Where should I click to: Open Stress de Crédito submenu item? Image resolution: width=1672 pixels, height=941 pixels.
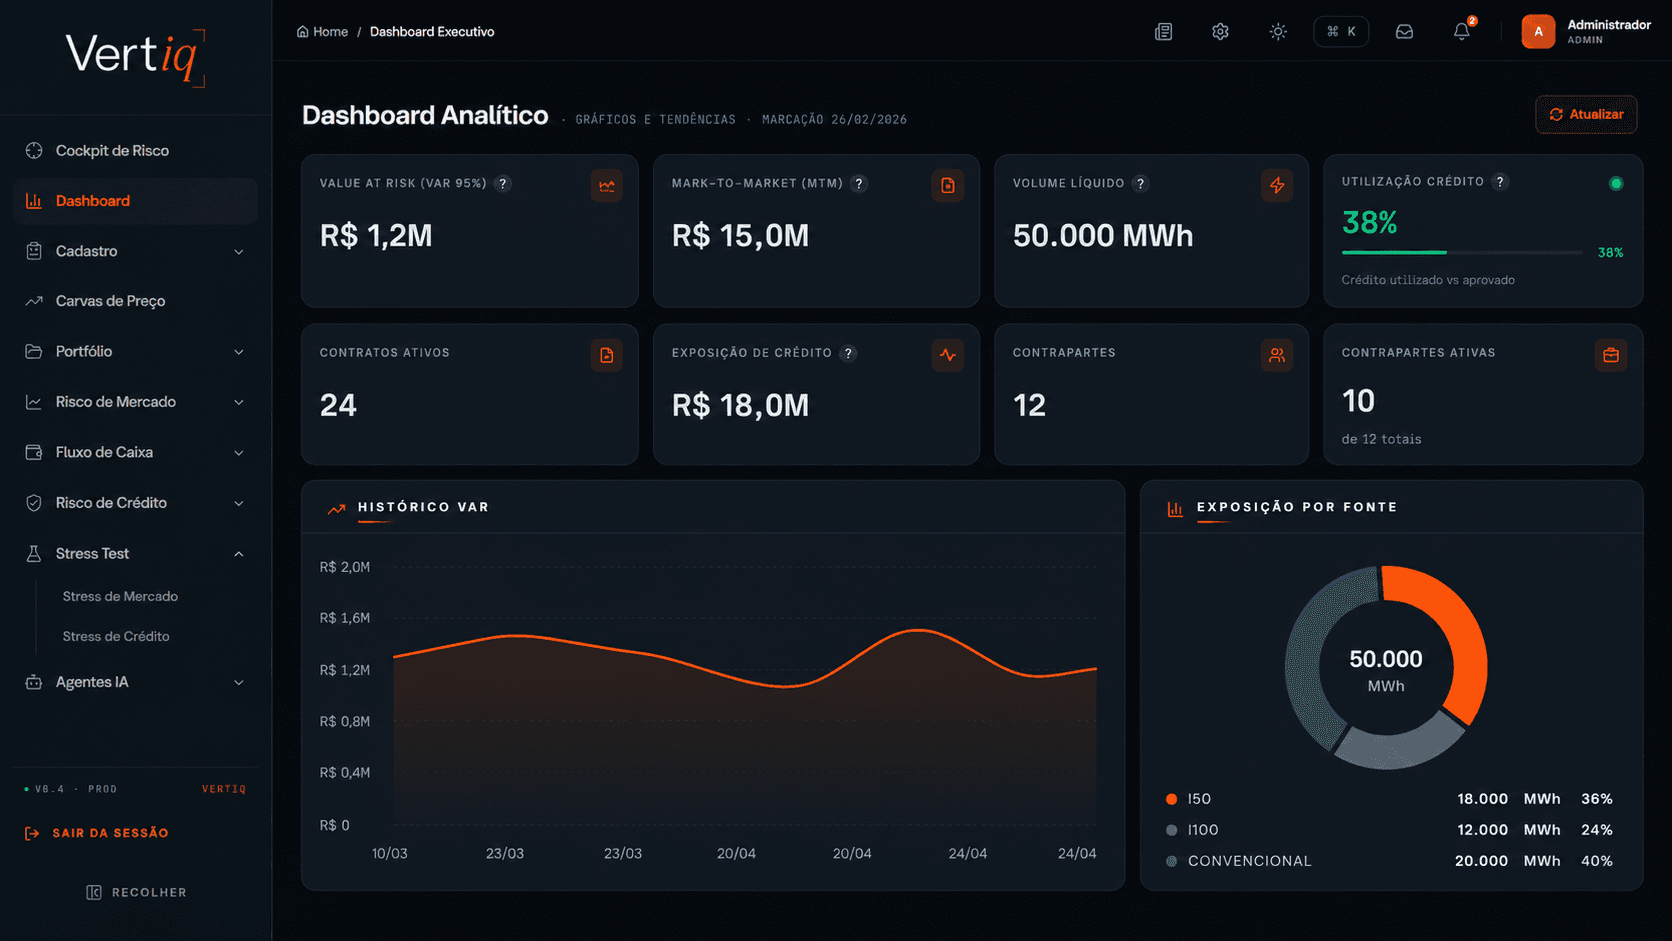pyautogui.click(x=116, y=636)
